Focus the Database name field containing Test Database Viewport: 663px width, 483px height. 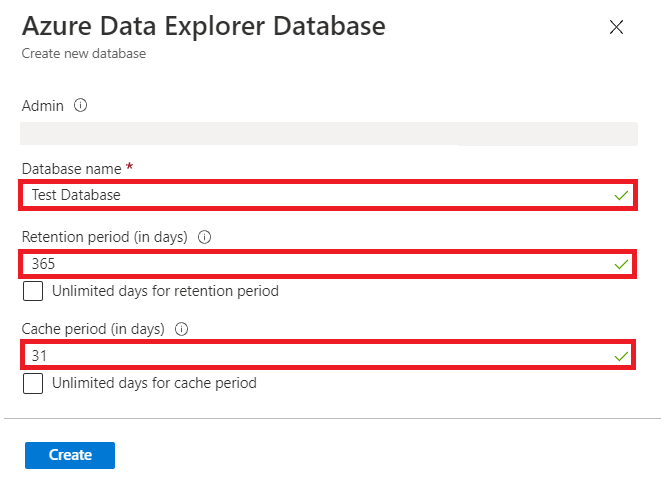click(328, 195)
